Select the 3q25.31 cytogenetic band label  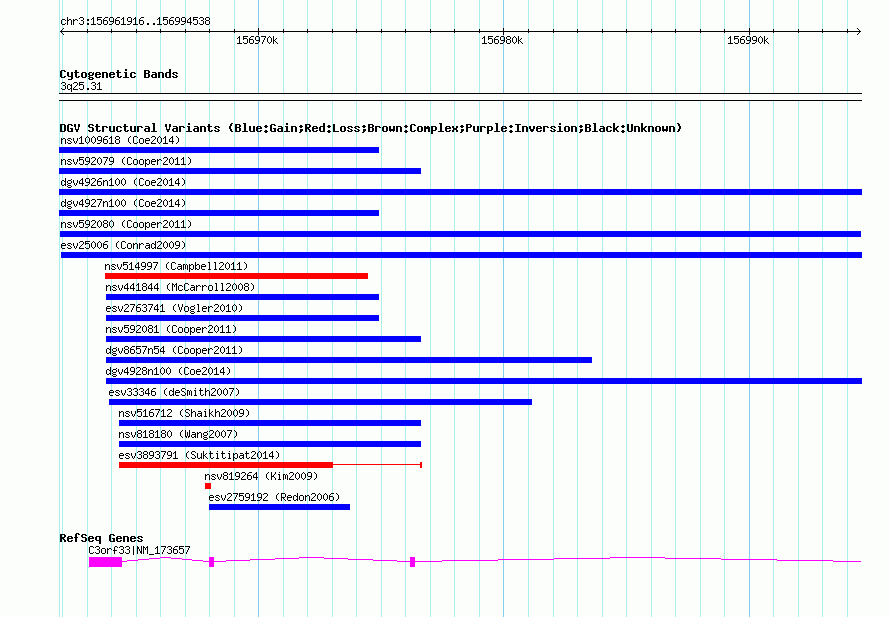click(81, 86)
